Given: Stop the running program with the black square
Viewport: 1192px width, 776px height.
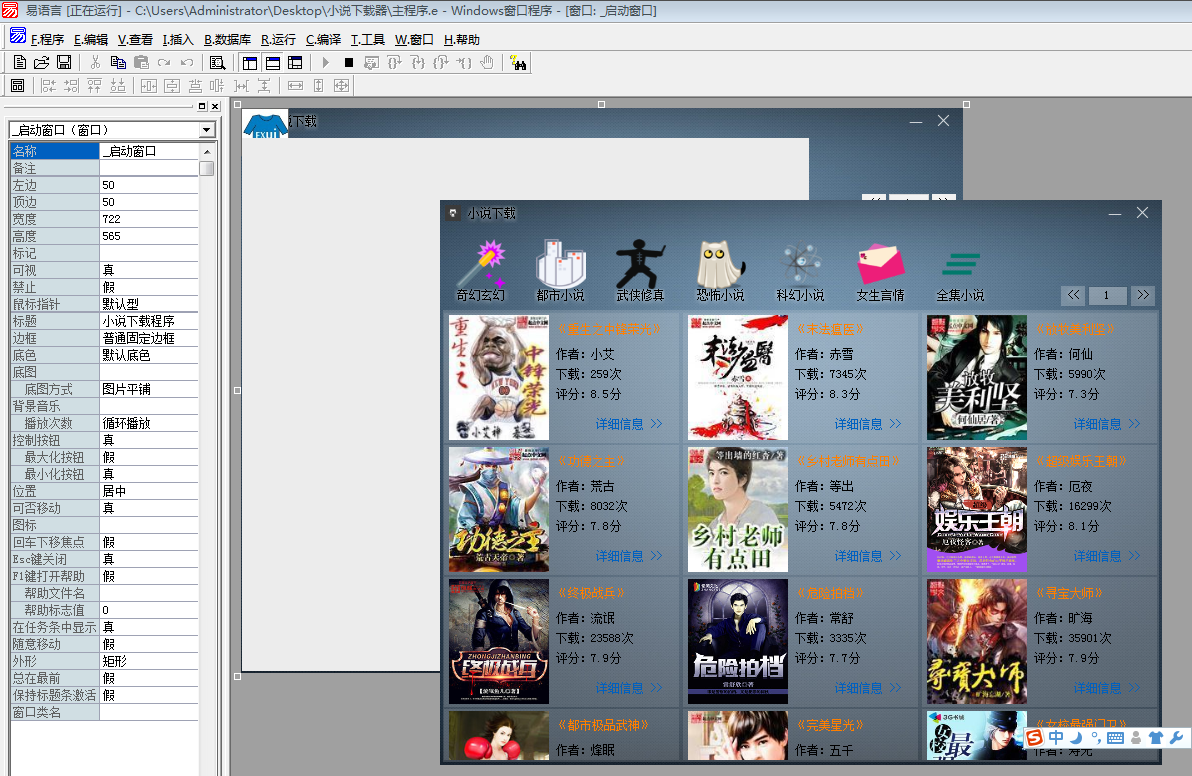Looking at the screenshot, I should [349, 62].
